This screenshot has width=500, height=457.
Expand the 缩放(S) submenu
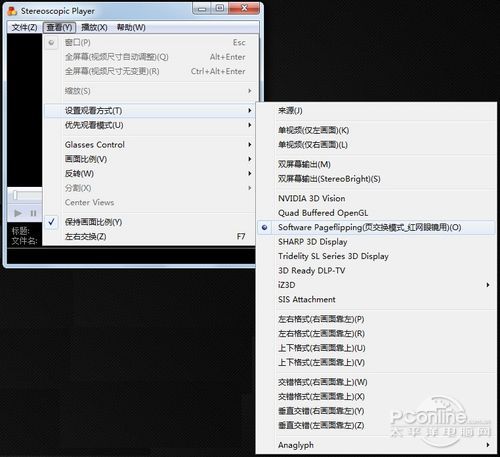(151, 91)
